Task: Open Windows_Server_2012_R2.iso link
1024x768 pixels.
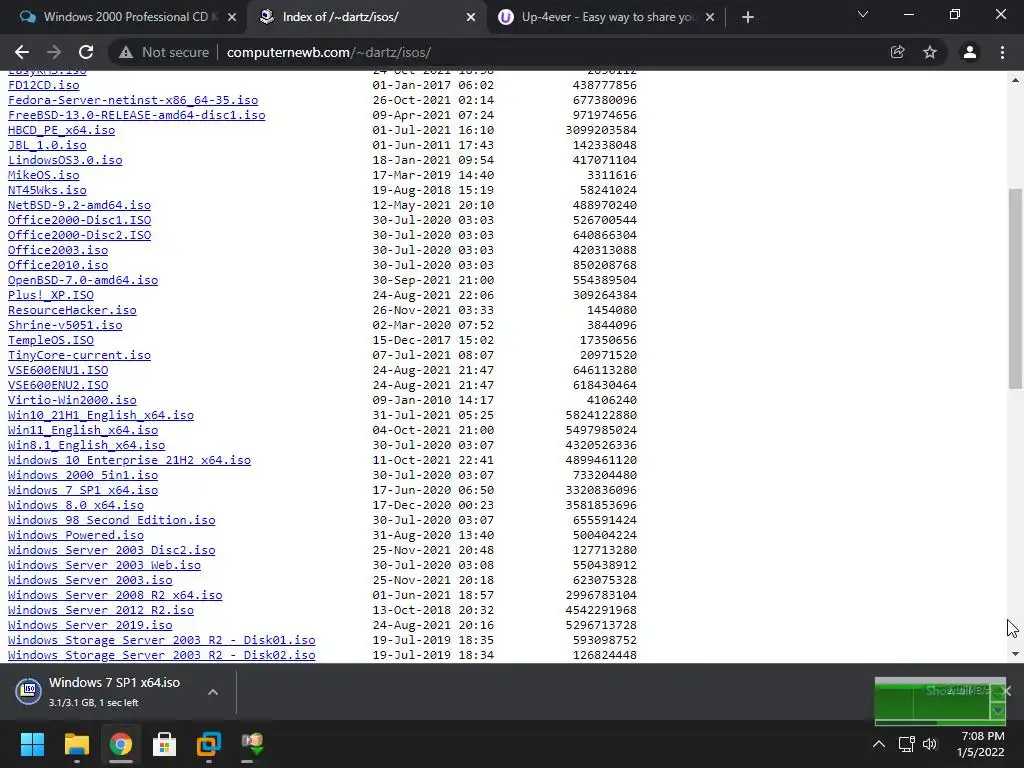Action: pyautogui.click(x=101, y=610)
